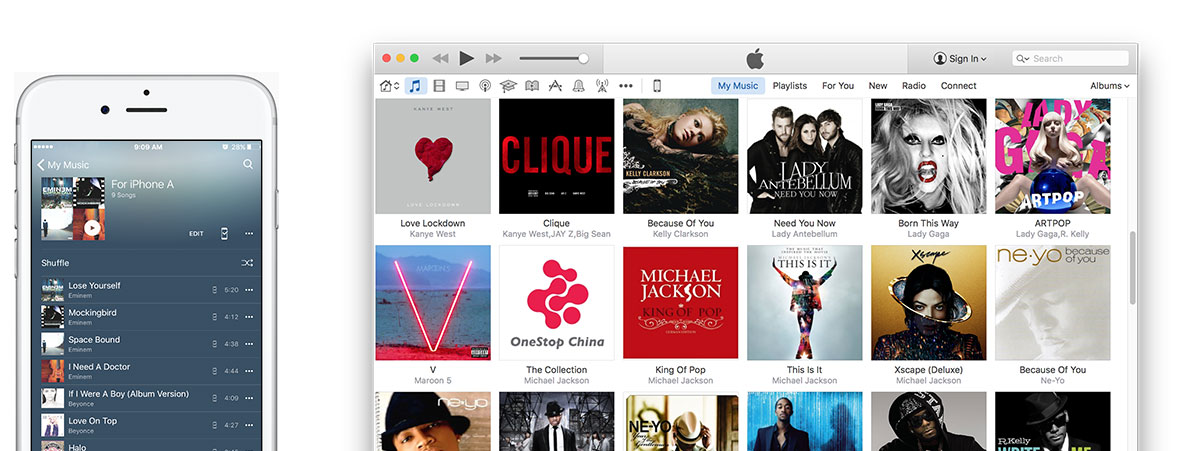Open the Clique album cover
Screen dimensions: 1191x451
pos(557,156)
